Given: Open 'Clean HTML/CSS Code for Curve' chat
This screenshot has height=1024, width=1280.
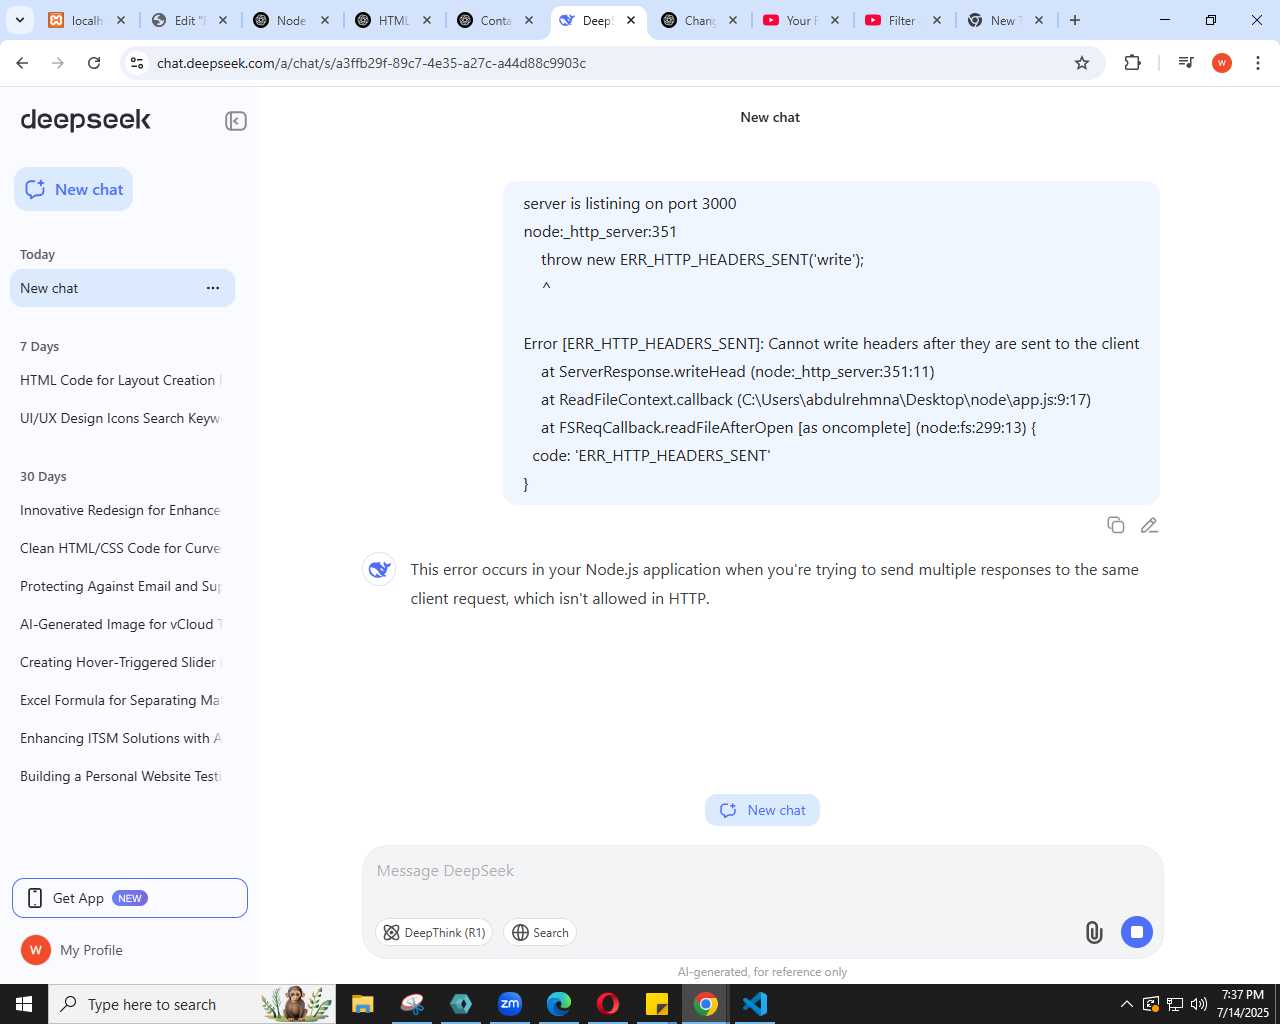Looking at the screenshot, I should point(121,548).
